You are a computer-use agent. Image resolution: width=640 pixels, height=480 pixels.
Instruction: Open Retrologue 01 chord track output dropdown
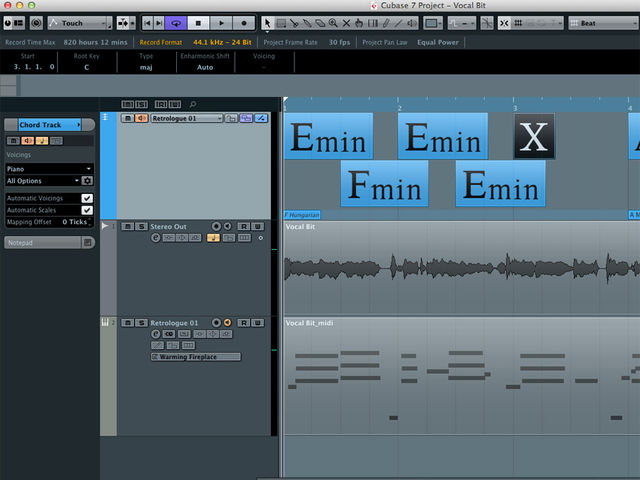187,118
